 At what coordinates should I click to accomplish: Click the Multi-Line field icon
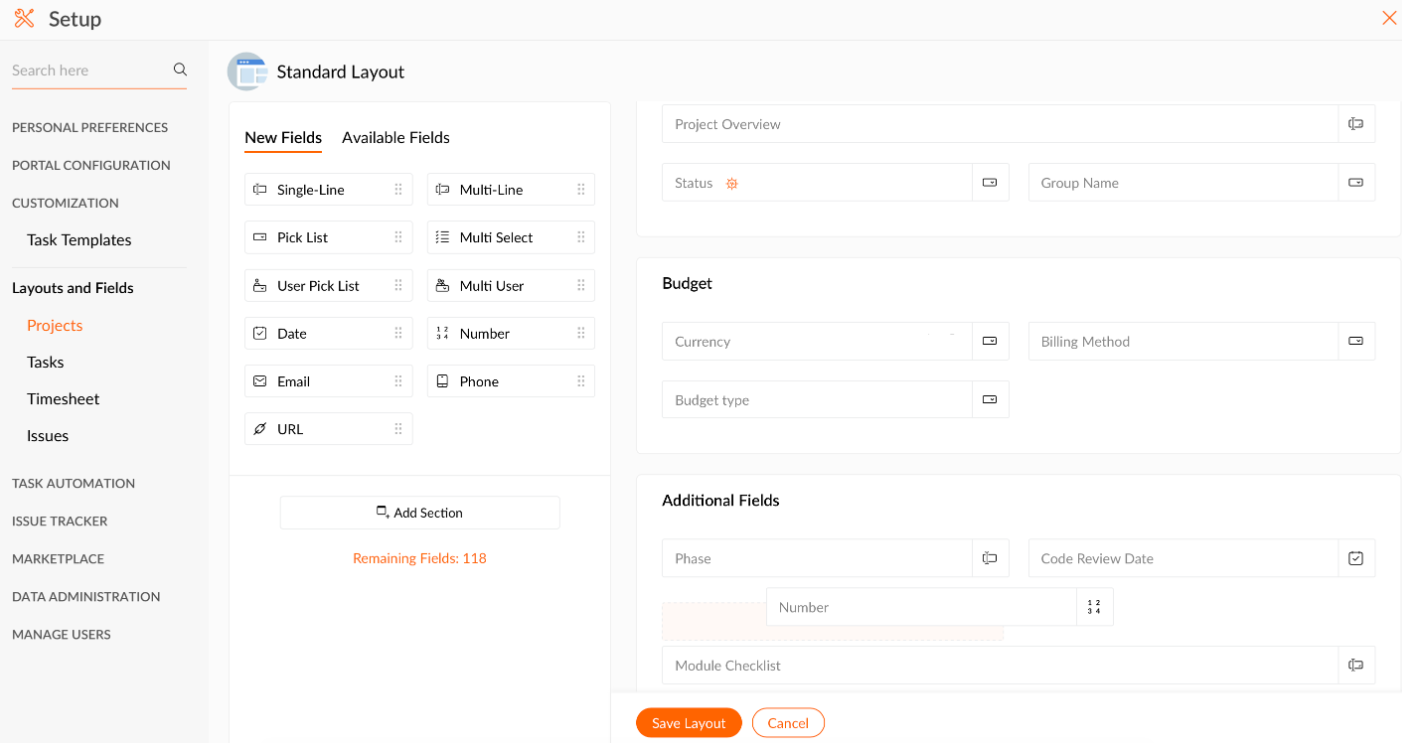[442, 189]
